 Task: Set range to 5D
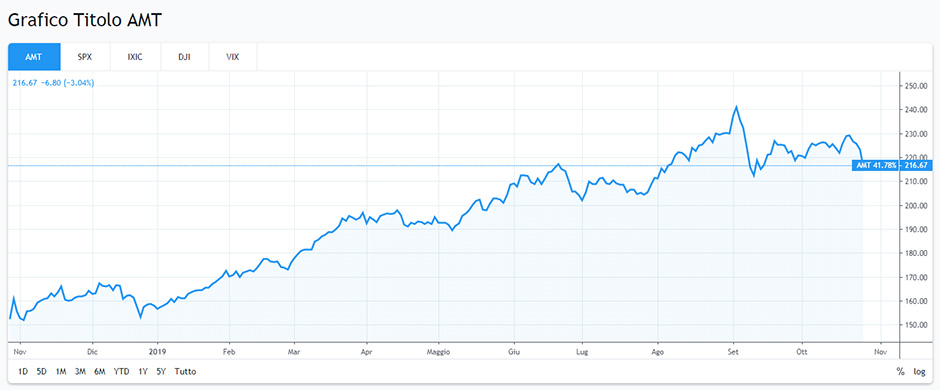[x=41, y=371]
